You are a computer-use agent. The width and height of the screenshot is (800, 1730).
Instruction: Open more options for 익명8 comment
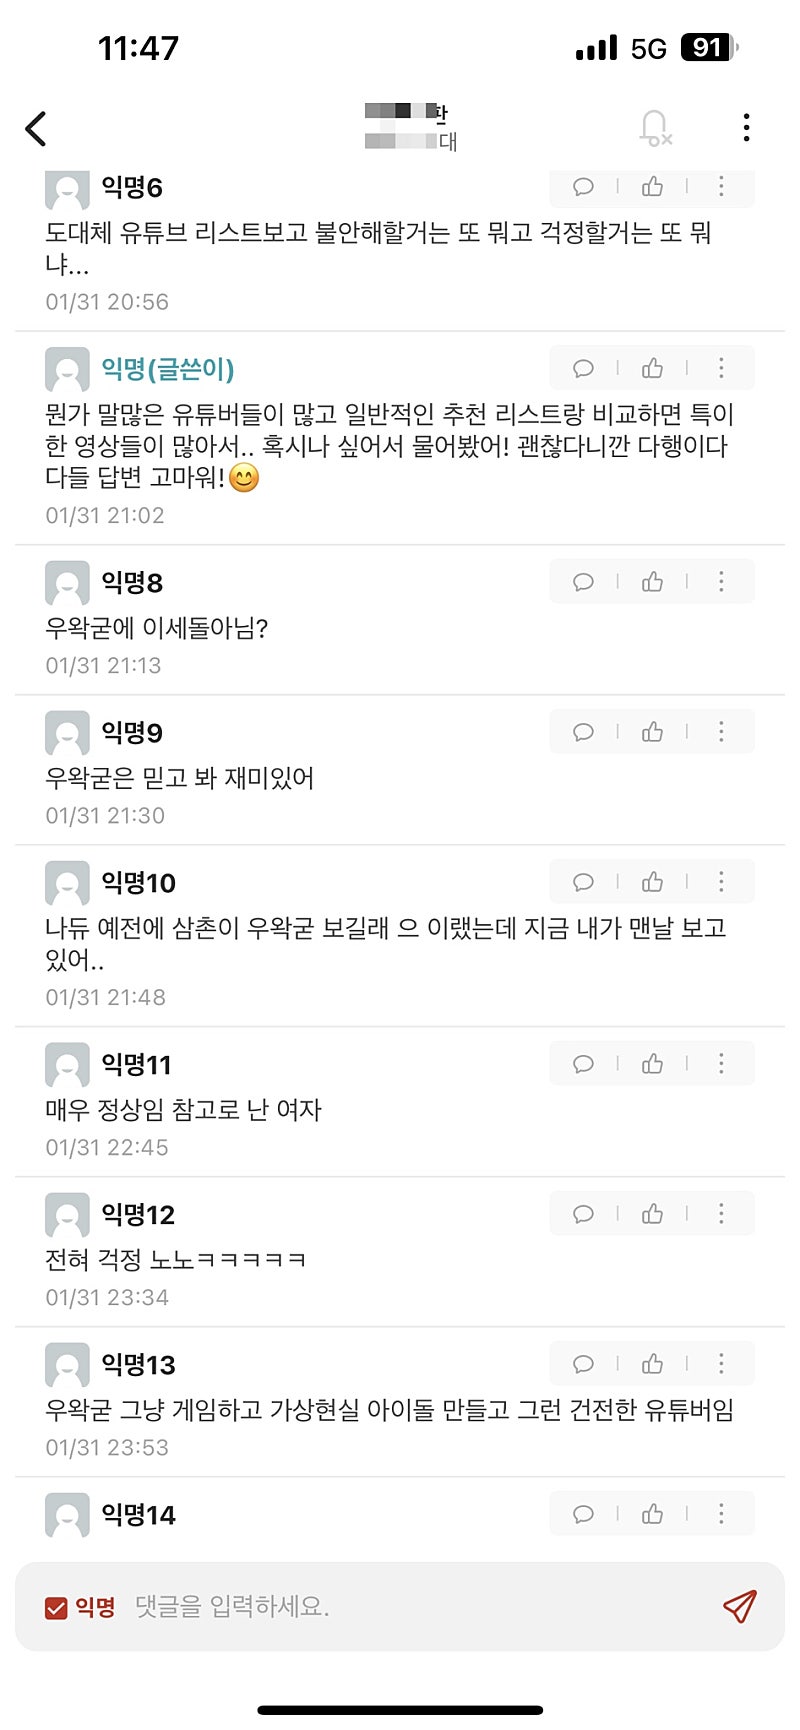coord(721,582)
